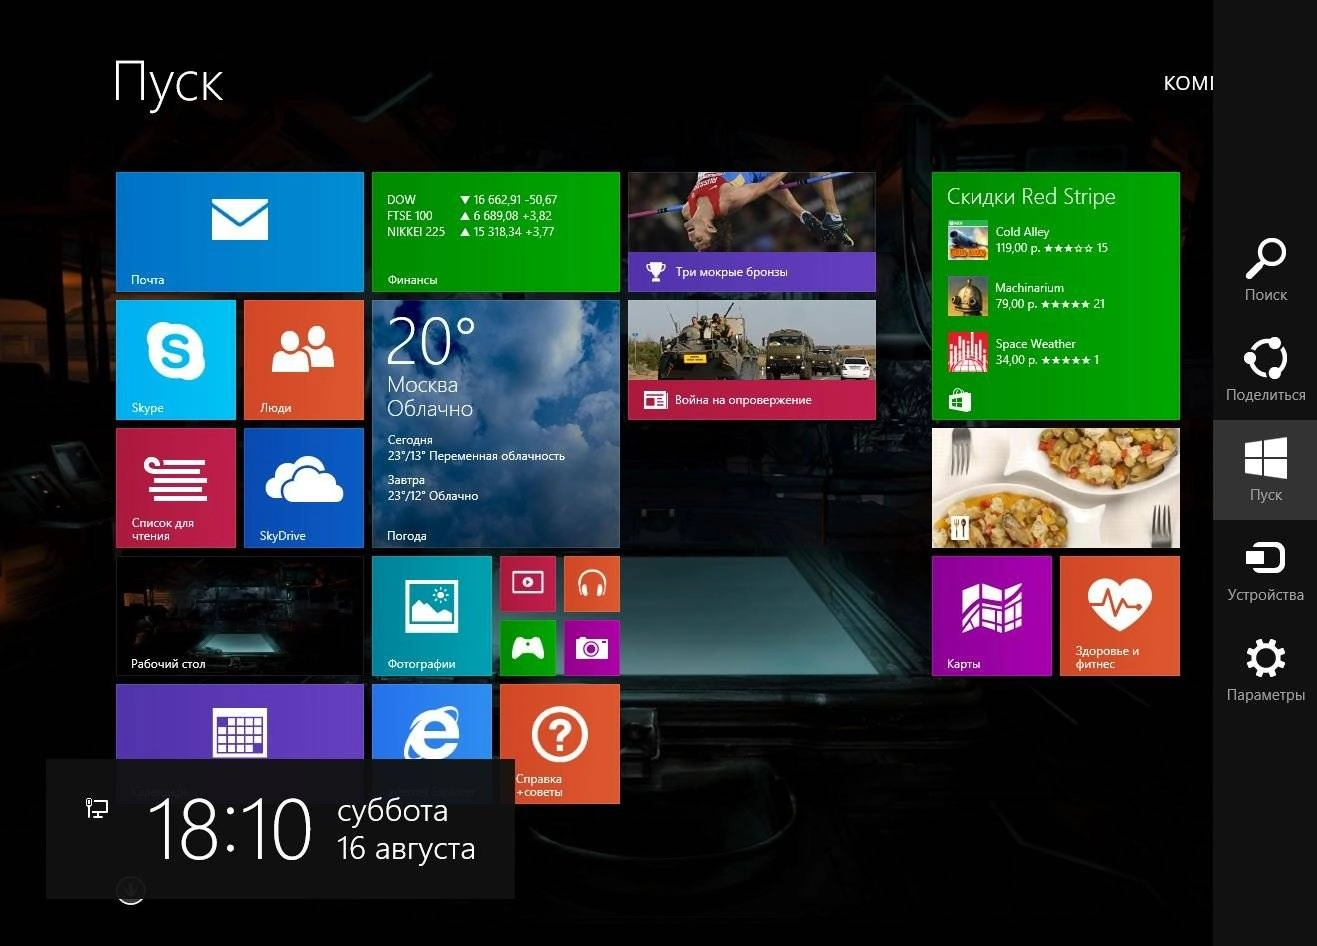Click the 20° temperature reading

click(x=431, y=343)
